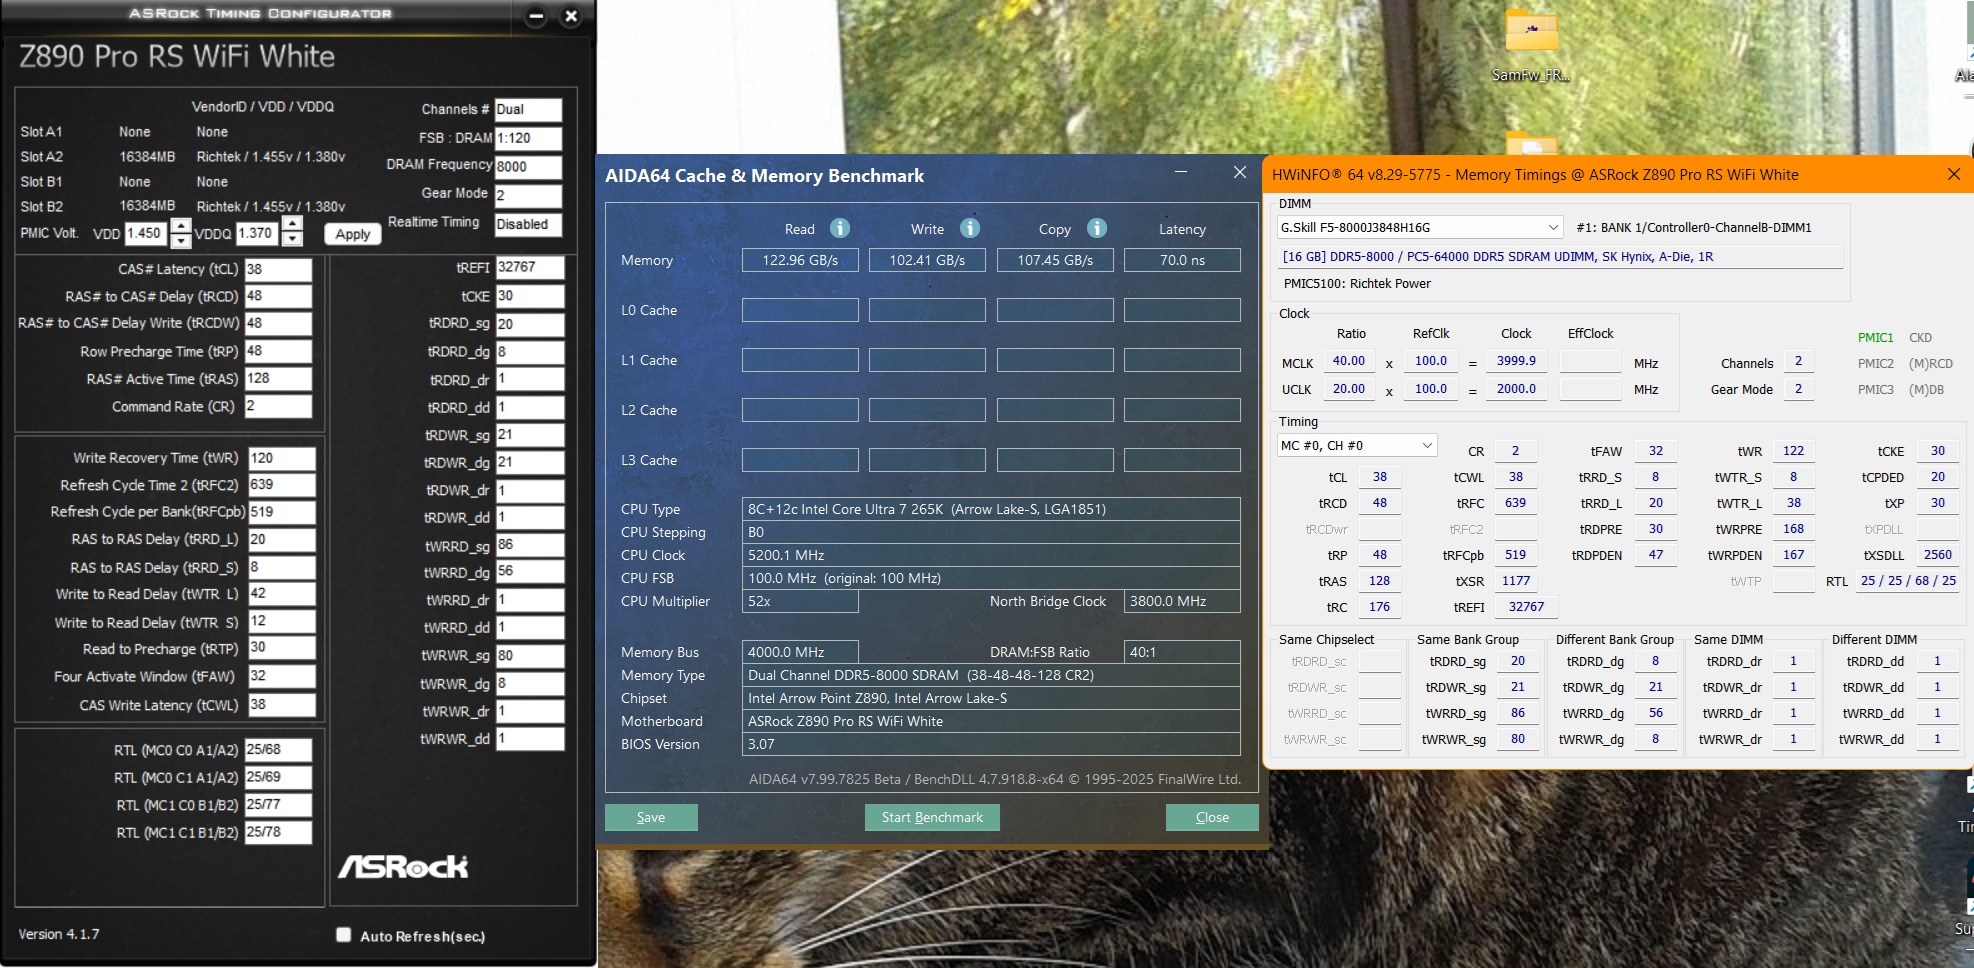Click the Copy info icon in AIDA64
Screen dimensions: 1974x968
click(1097, 228)
